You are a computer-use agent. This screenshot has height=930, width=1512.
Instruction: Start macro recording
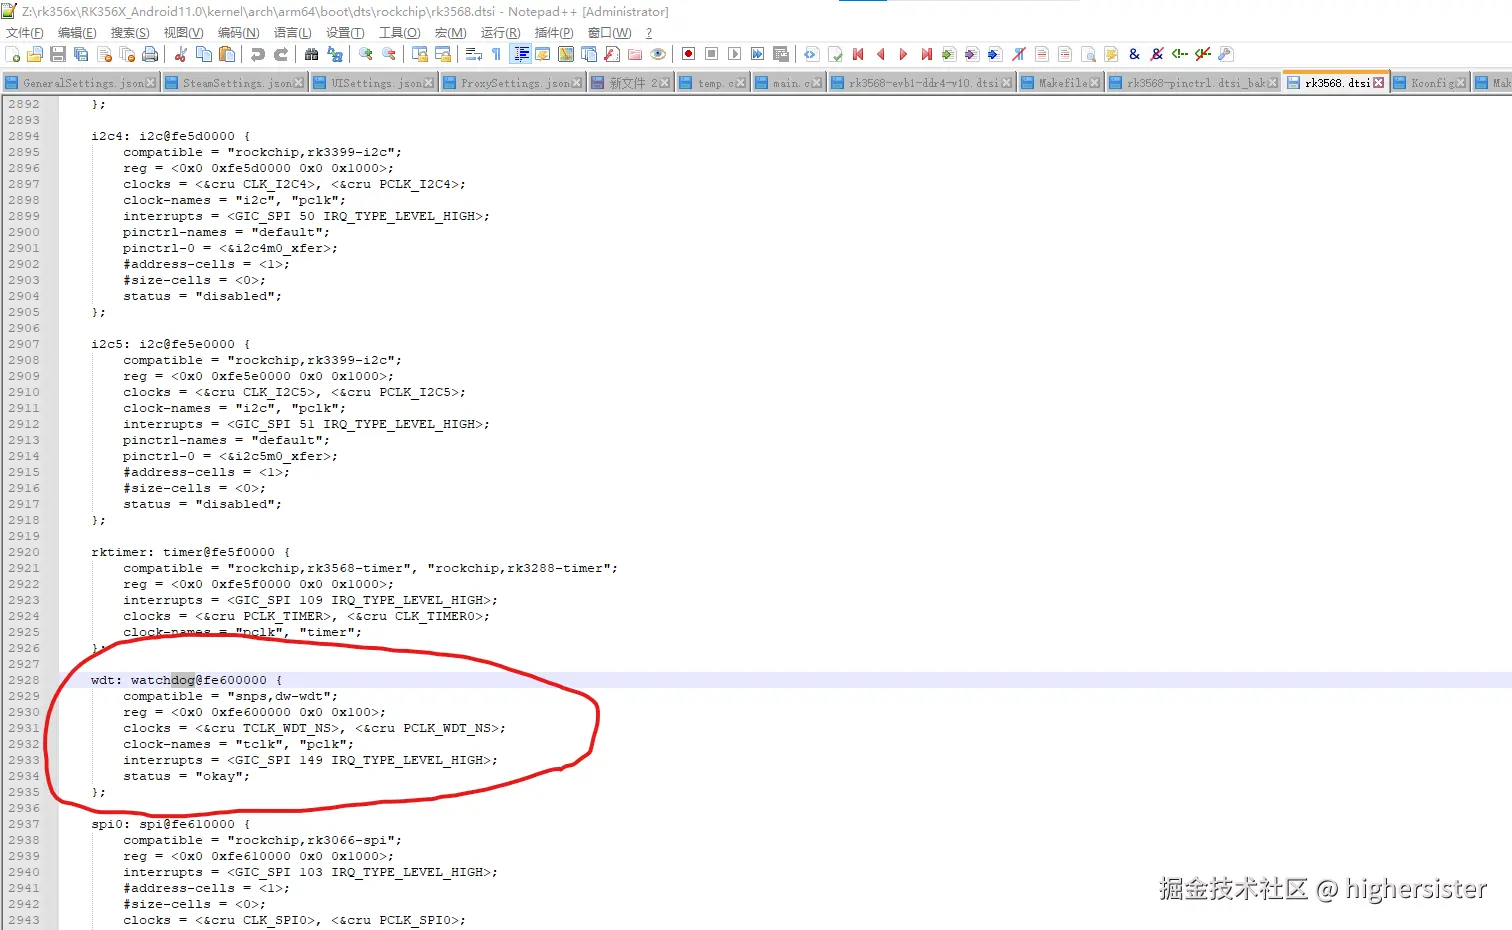[x=689, y=54]
